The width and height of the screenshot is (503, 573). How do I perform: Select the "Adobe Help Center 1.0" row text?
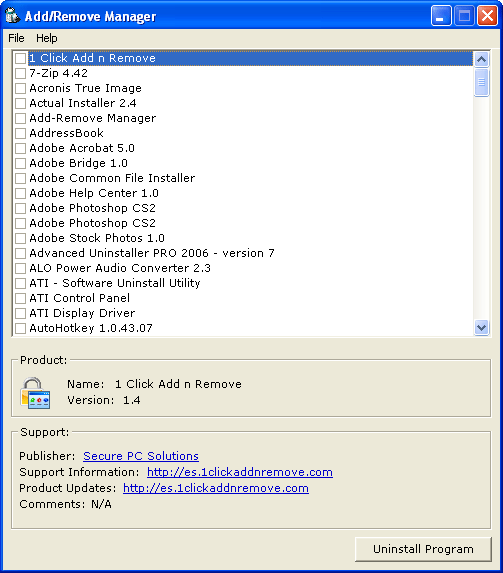pos(94,193)
